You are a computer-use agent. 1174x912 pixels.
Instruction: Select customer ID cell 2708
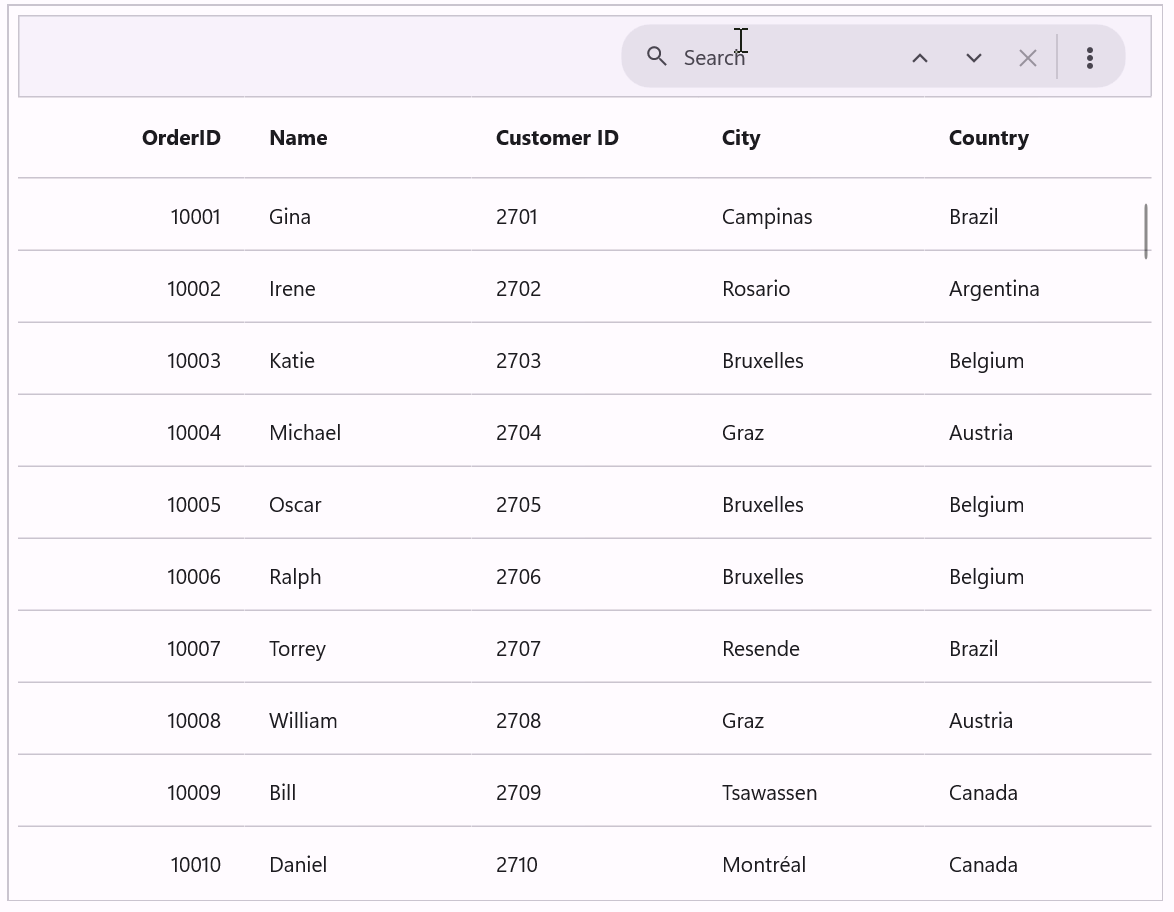[x=518, y=720]
